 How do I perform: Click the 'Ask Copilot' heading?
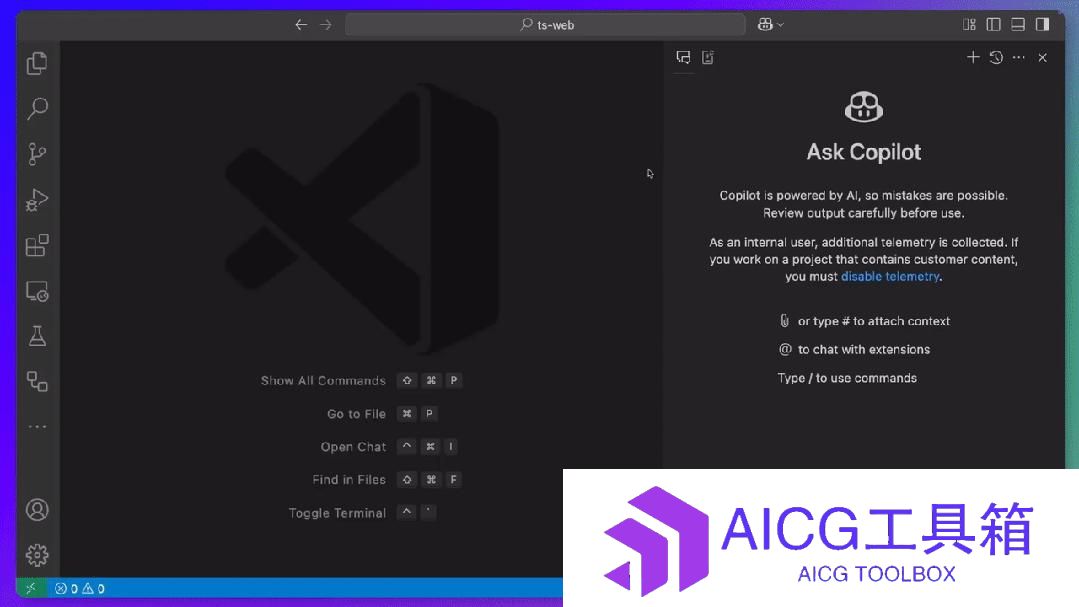[864, 152]
